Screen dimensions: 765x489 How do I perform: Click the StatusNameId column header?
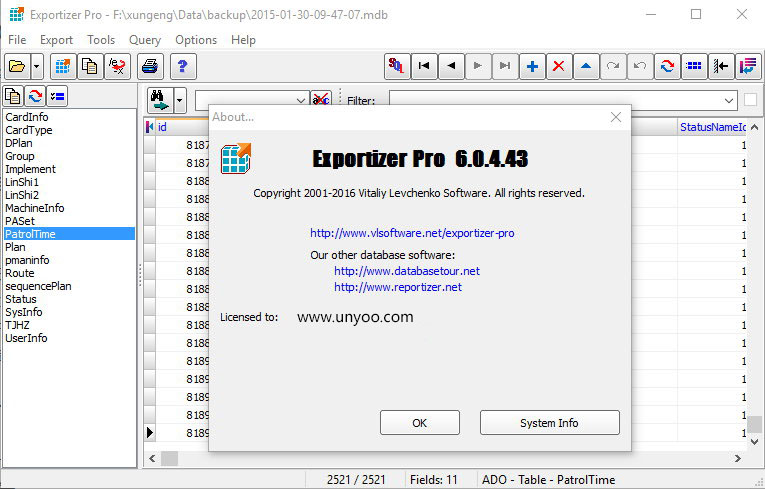coord(712,127)
